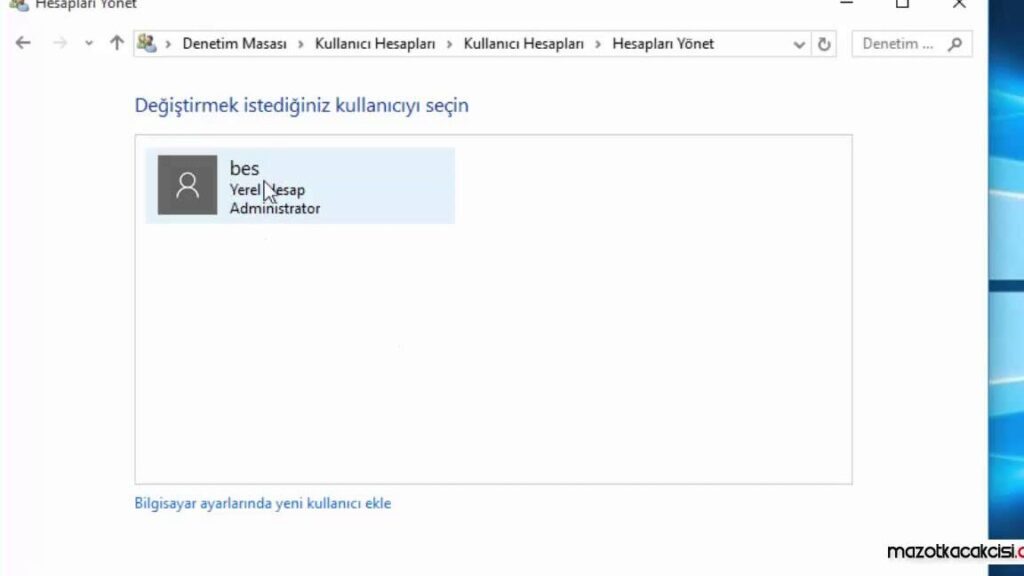Click the search magnifier icon

(955, 44)
